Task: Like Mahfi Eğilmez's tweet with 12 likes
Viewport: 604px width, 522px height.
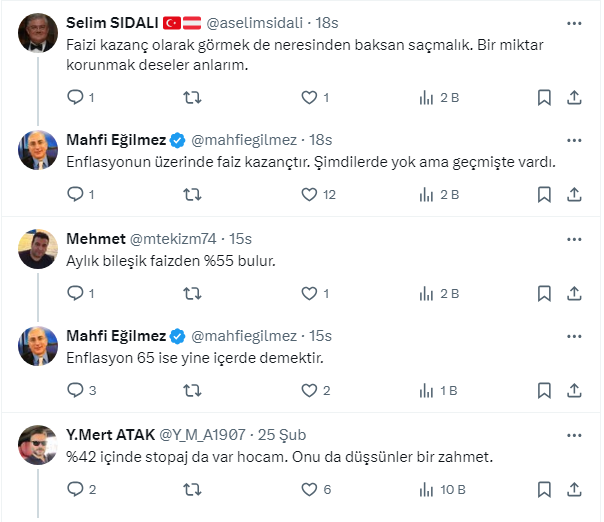Action: click(x=310, y=195)
